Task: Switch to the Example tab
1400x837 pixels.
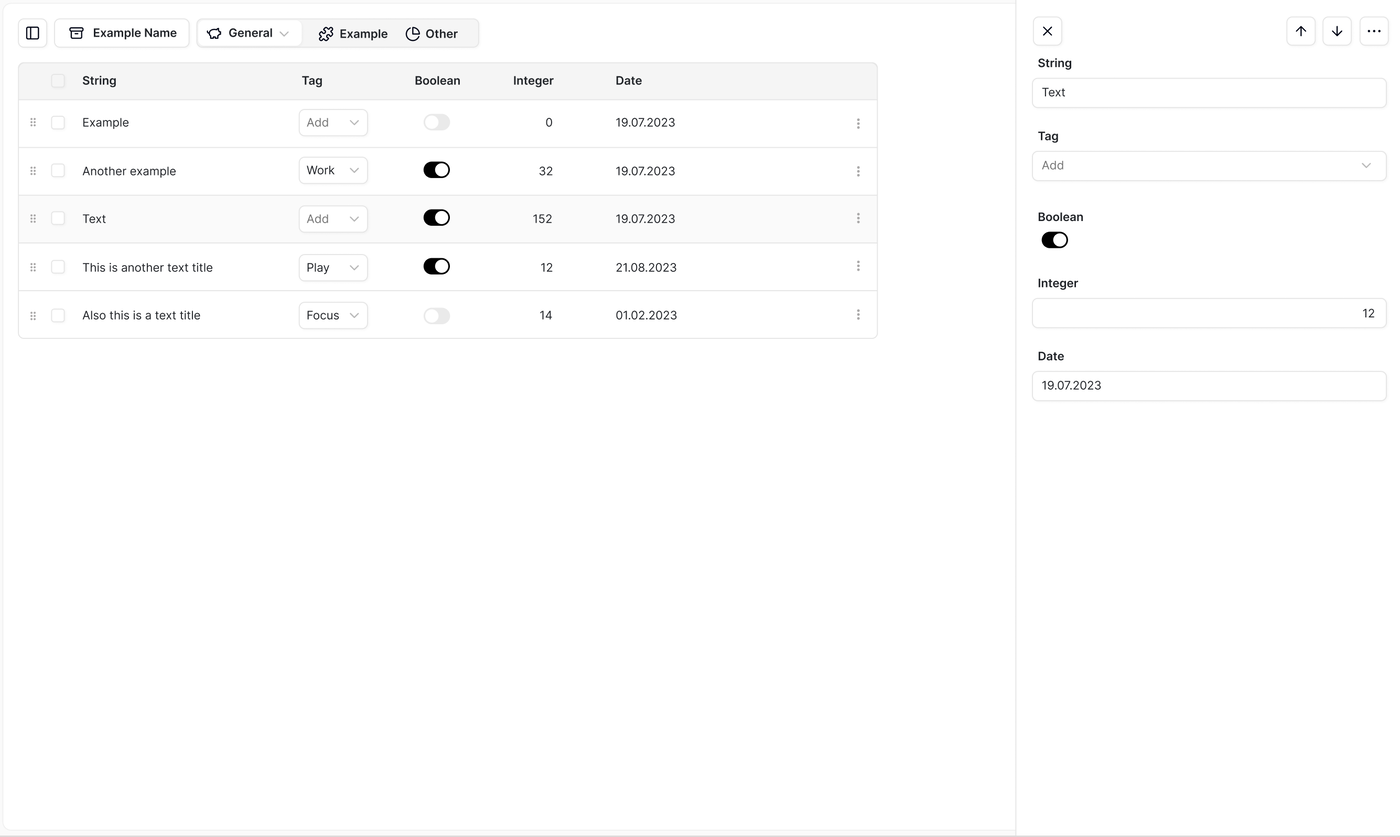Action: pos(353,34)
